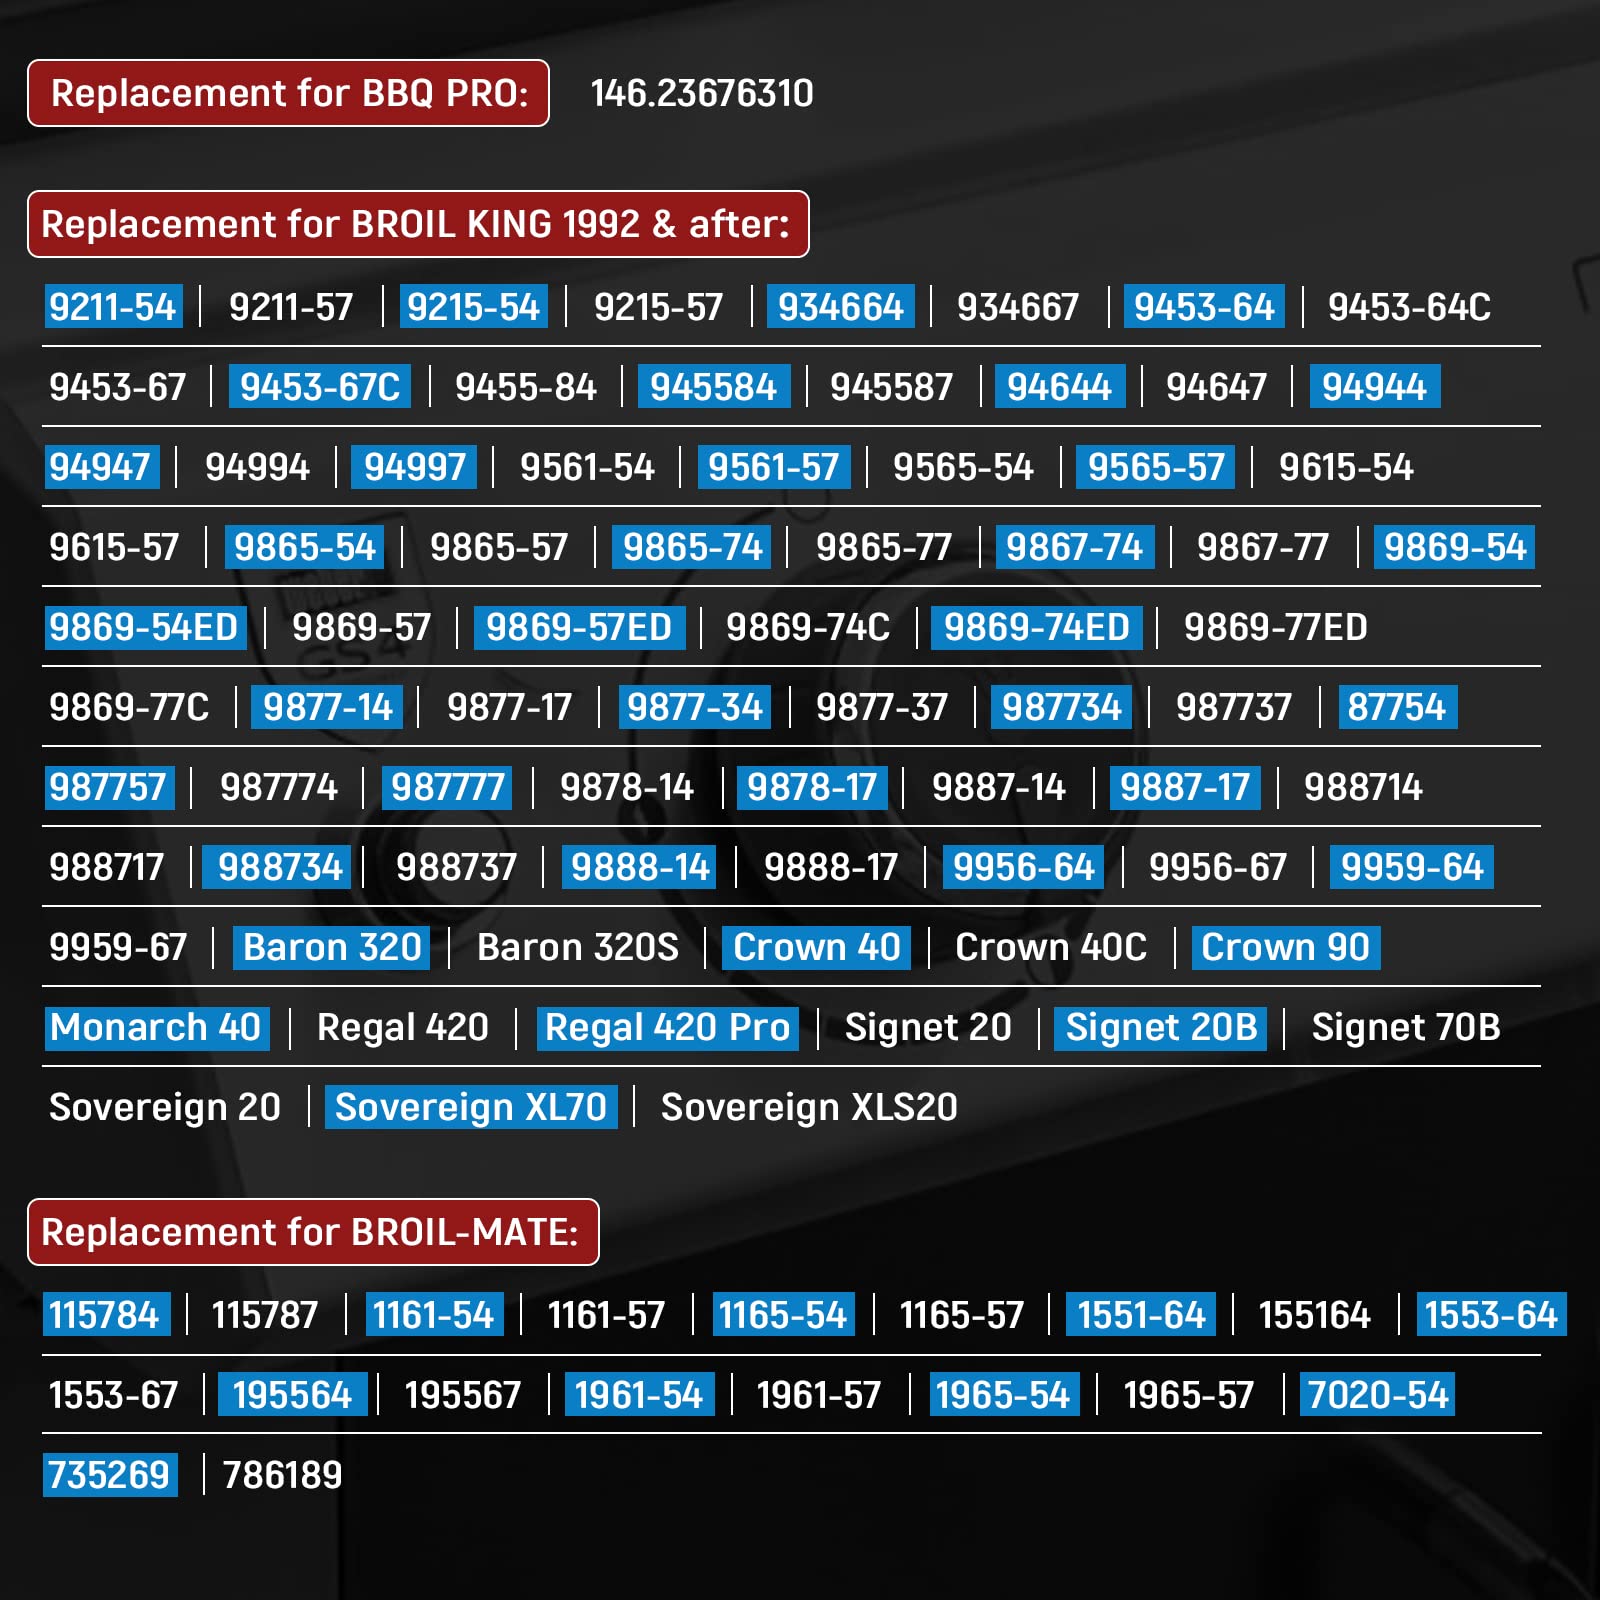1600x1600 pixels.
Task: Select highlighted model 987734
Action: coord(1062,707)
